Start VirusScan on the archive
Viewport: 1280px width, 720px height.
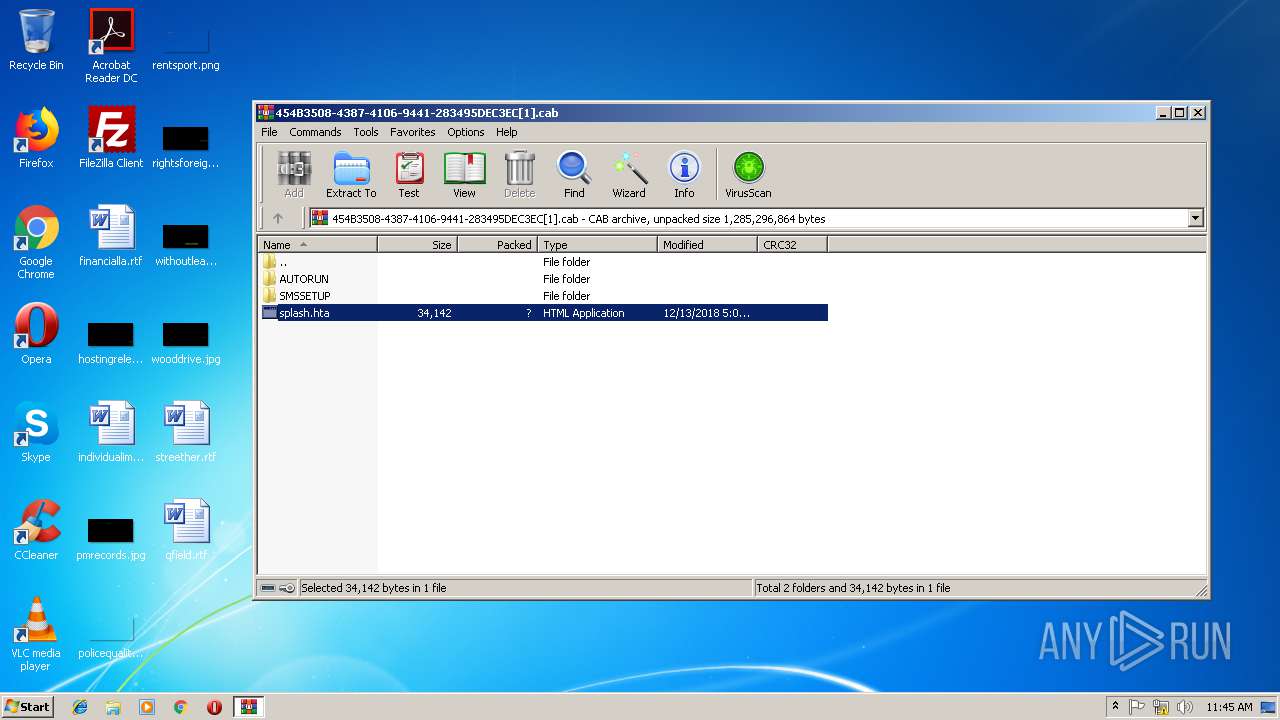748,175
